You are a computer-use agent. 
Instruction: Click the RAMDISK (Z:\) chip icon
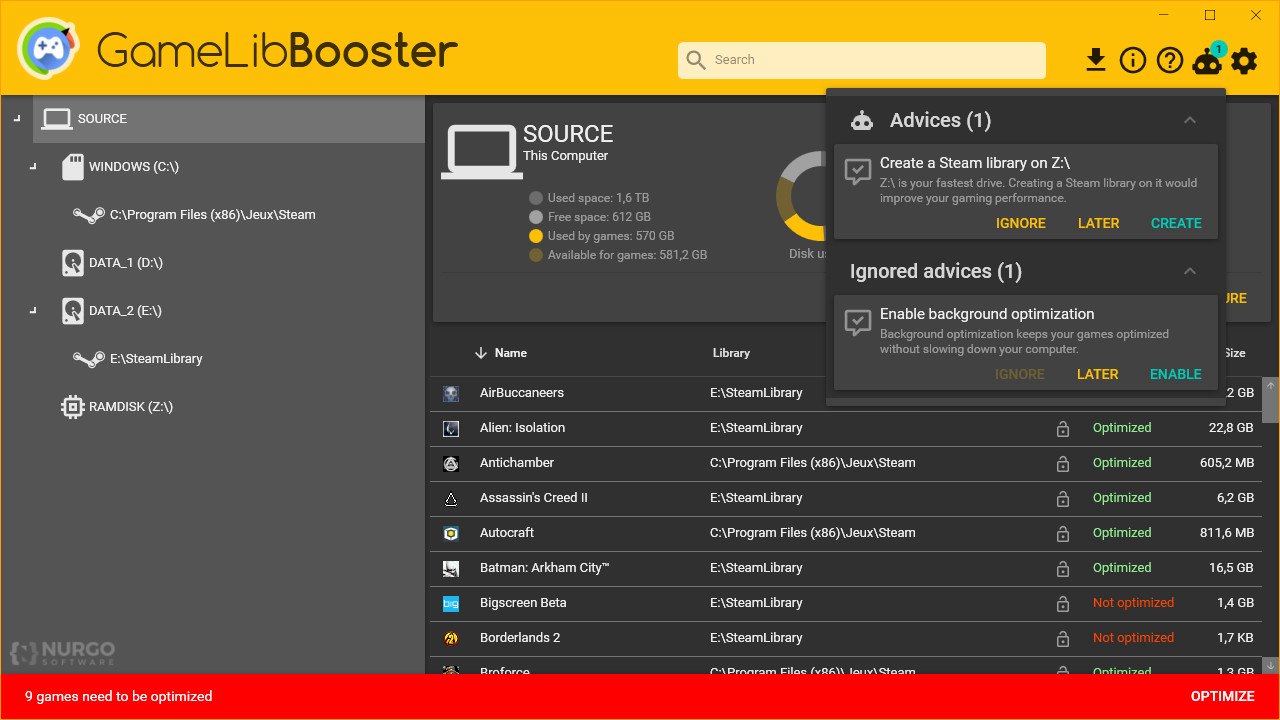pos(71,406)
